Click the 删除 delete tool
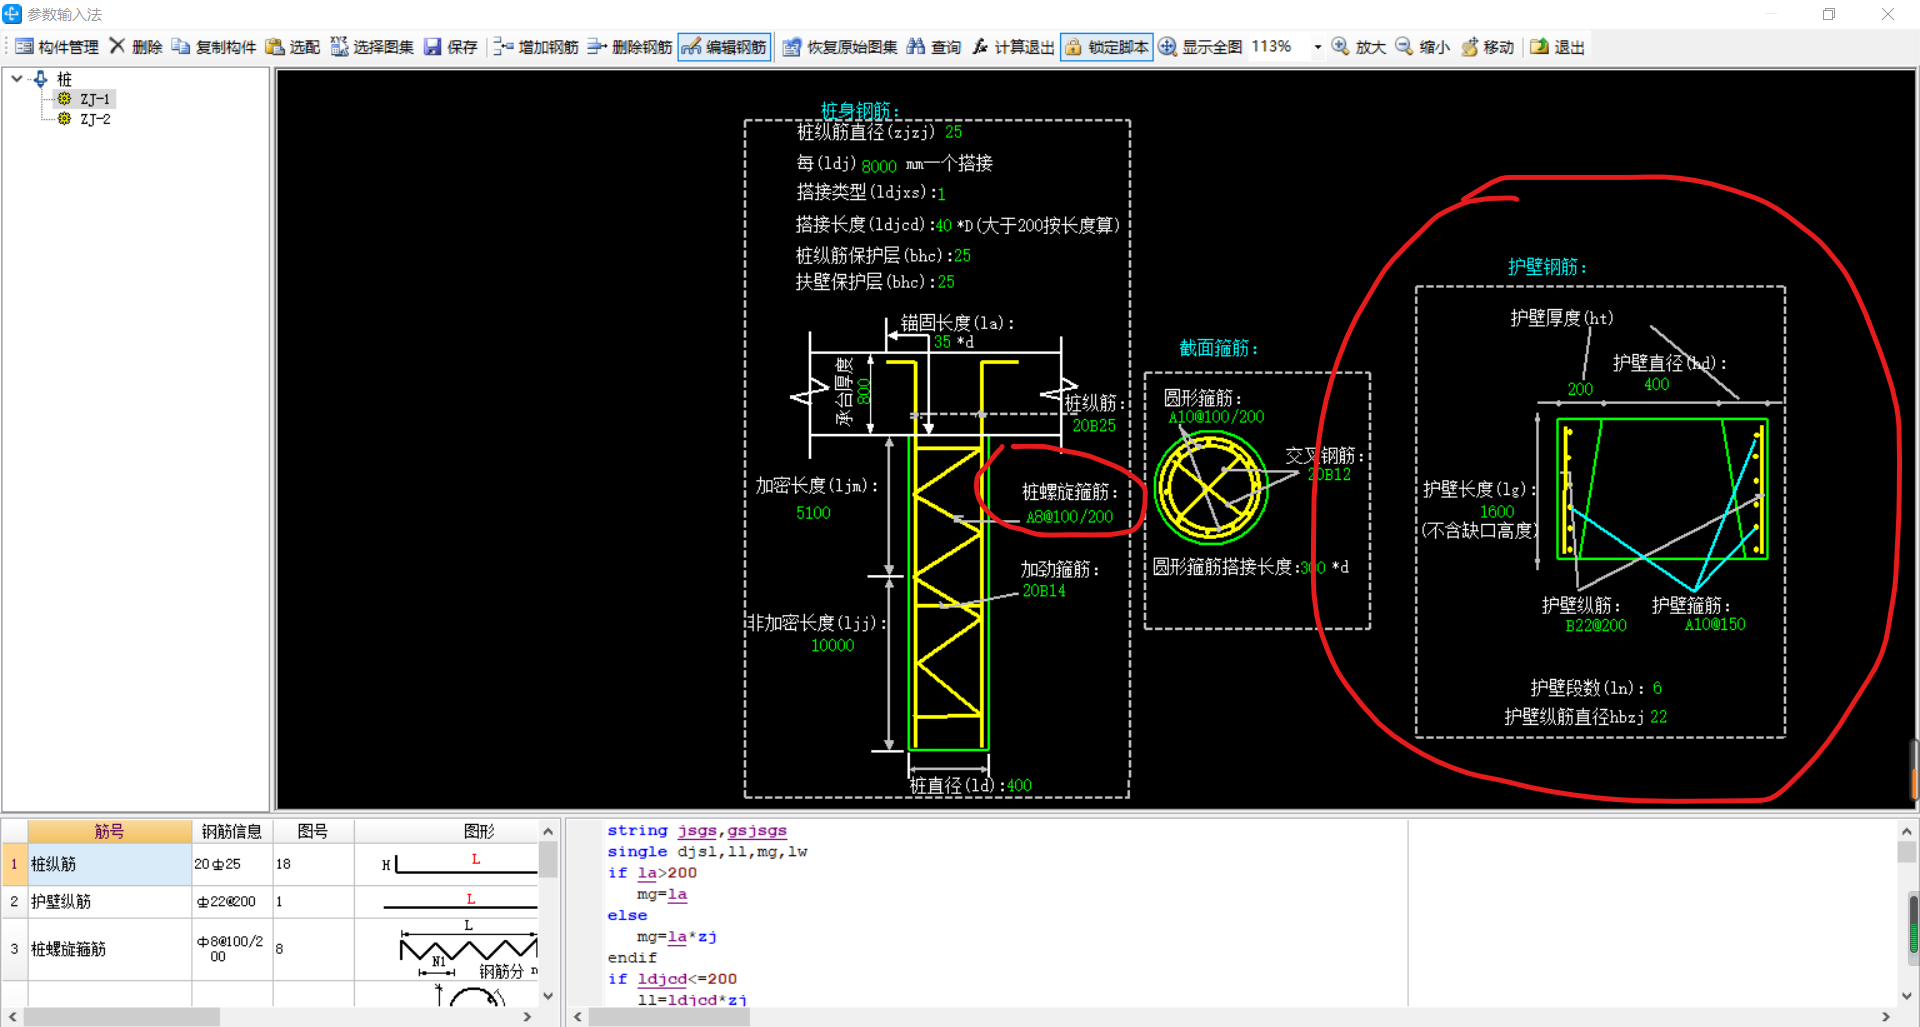This screenshot has height=1027, width=1920. 135,47
